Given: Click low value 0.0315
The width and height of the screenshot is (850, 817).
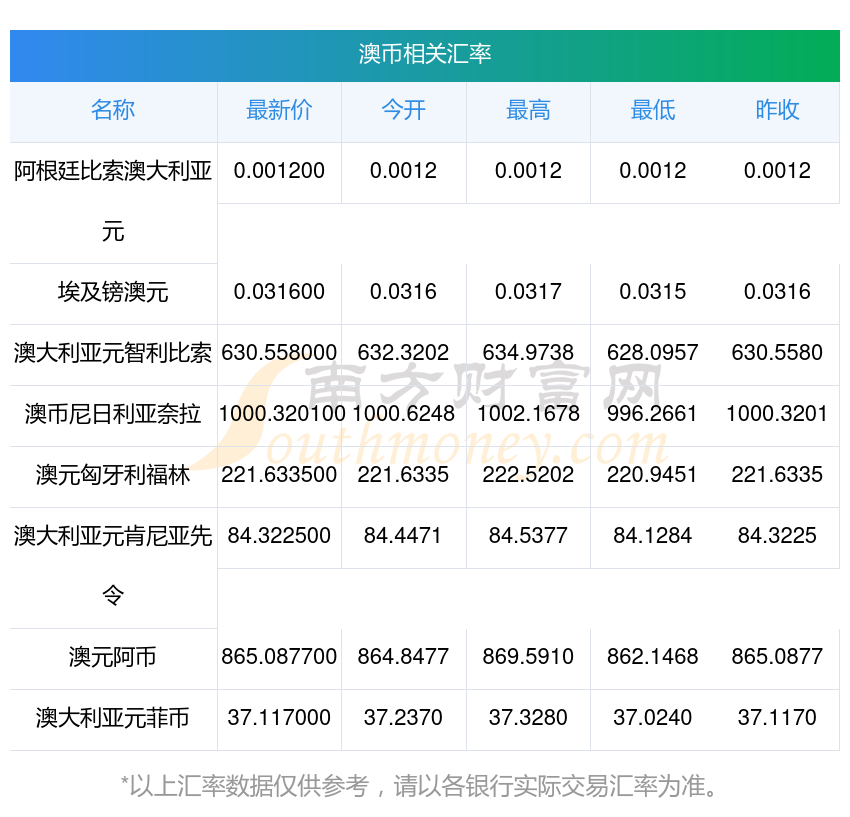Looking at the screenshot, I should coord(653,292).
